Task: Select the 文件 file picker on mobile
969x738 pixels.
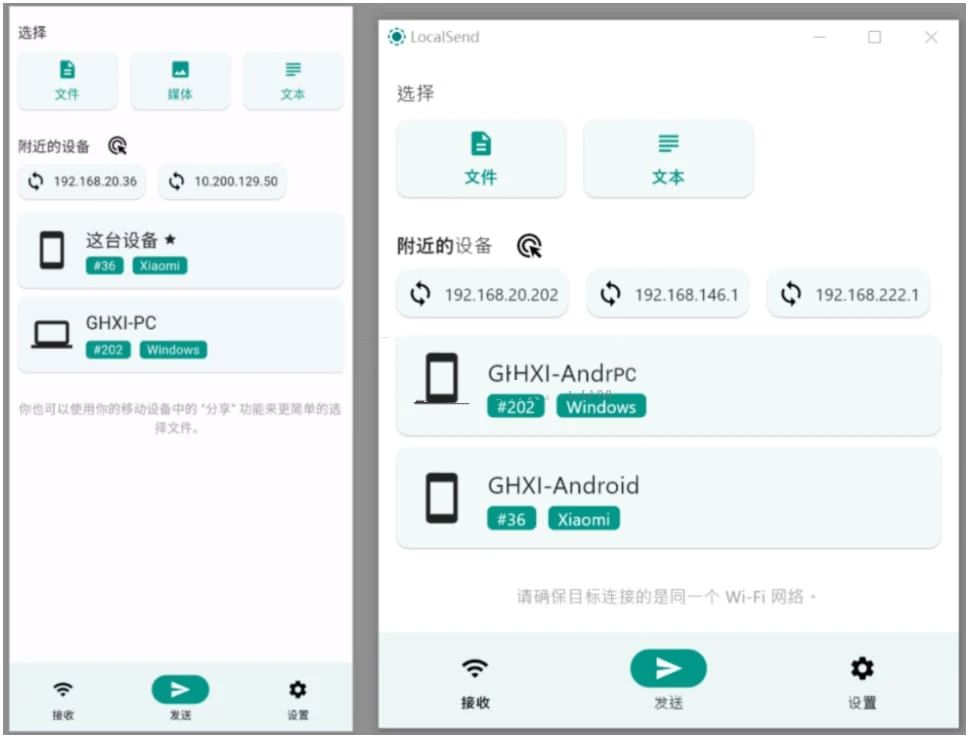Action: (x=67, y=81)
